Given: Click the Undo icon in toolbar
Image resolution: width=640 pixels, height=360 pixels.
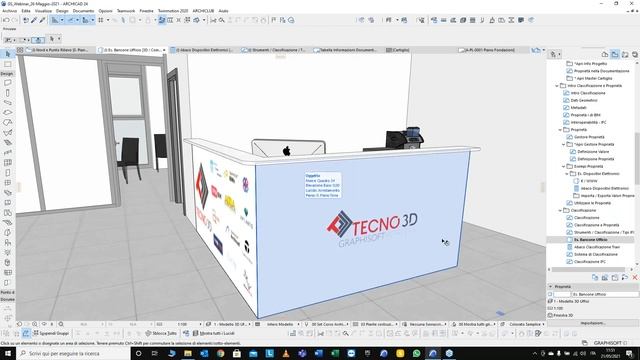Looking at the screenshot, I should click(6, 20).
